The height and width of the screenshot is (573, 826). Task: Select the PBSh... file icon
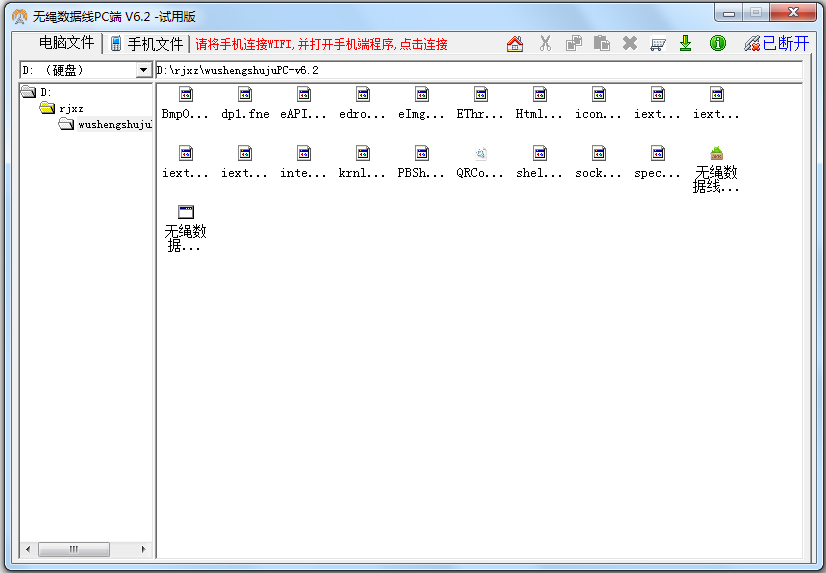point(421,162)
